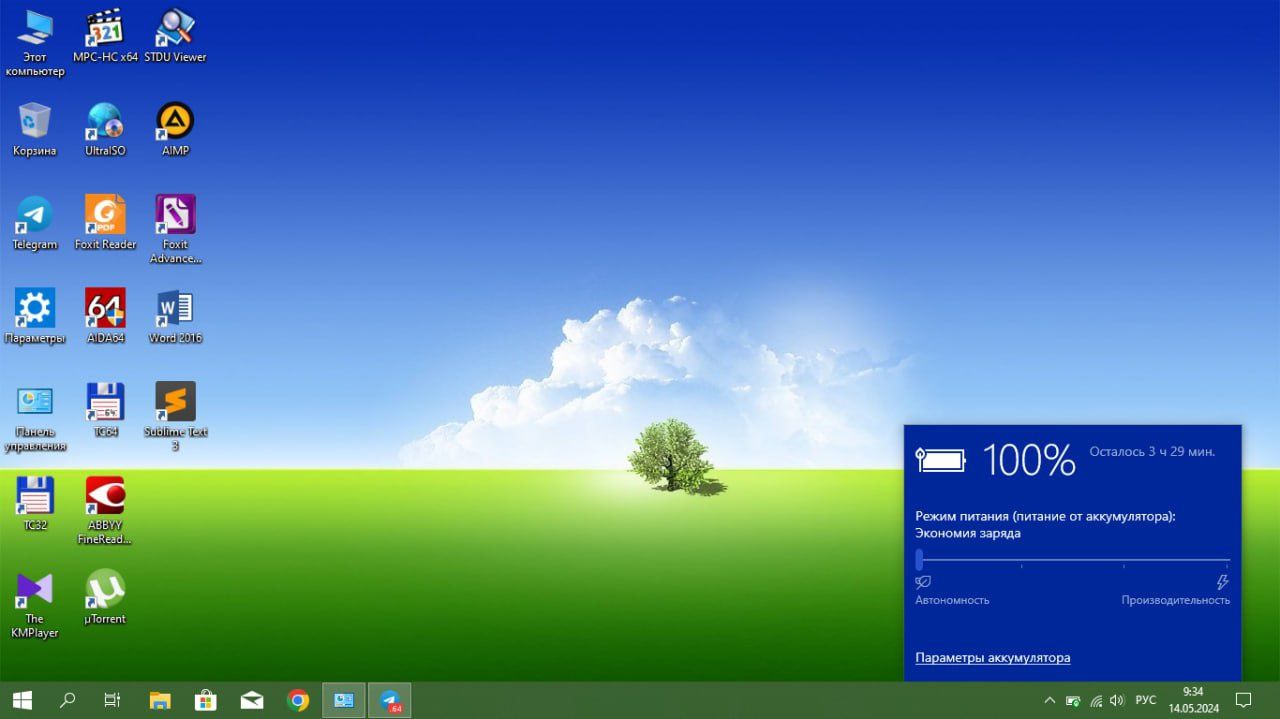This screenshot has height=719, width=1280.
Task: Show hidden system tray icons
Action: pyautogui.click(x=1049, y=700)
